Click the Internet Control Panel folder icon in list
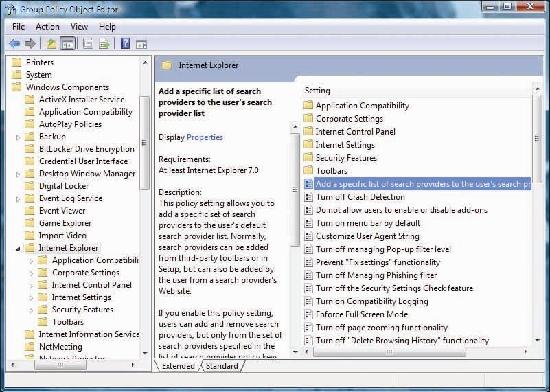Image resolution: width=550 pixels, height=392 pixels. [308, 131]
